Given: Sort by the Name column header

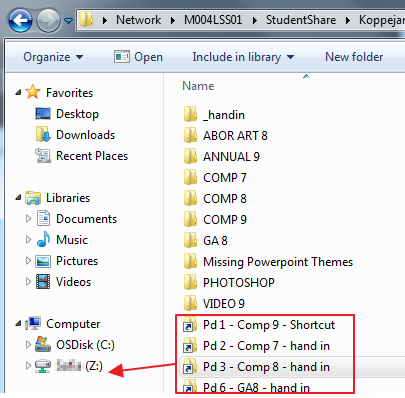Looking at the screenshot, I should tap(198, 86).
